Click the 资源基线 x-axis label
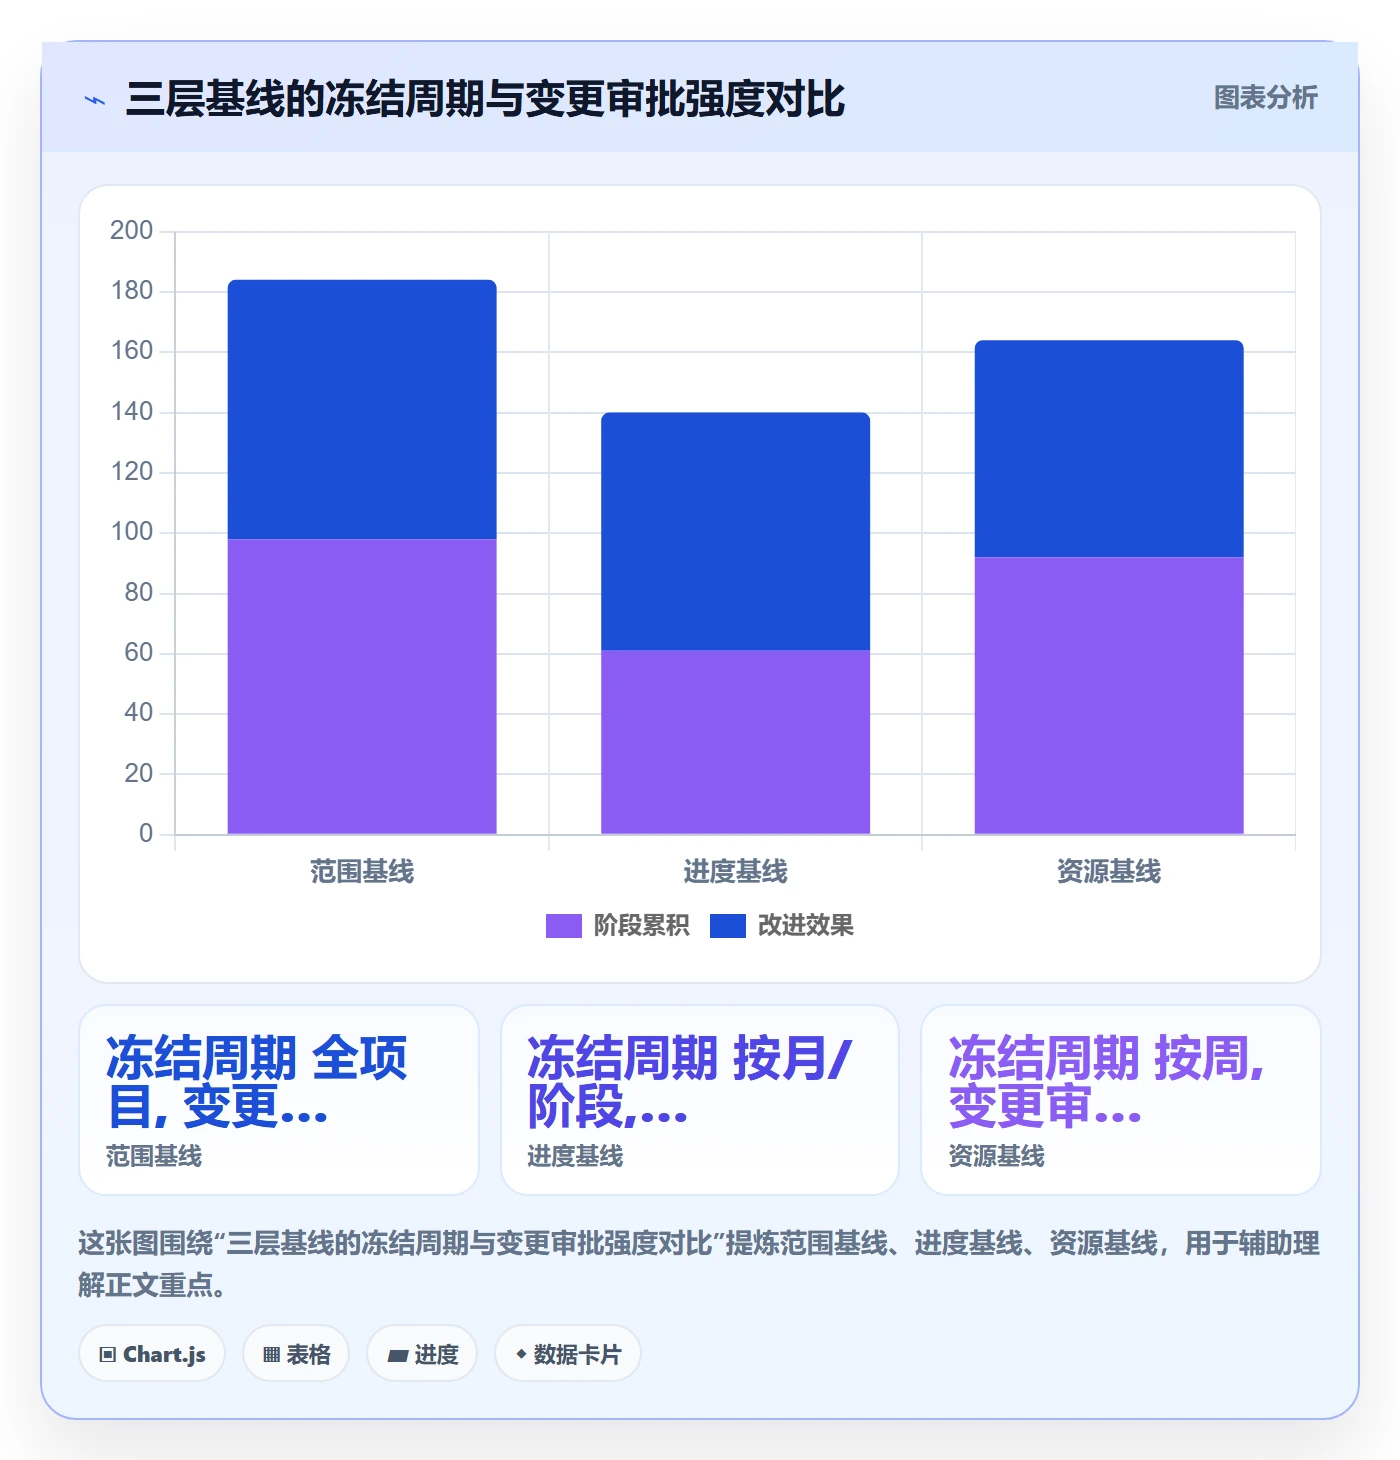 1109,872
